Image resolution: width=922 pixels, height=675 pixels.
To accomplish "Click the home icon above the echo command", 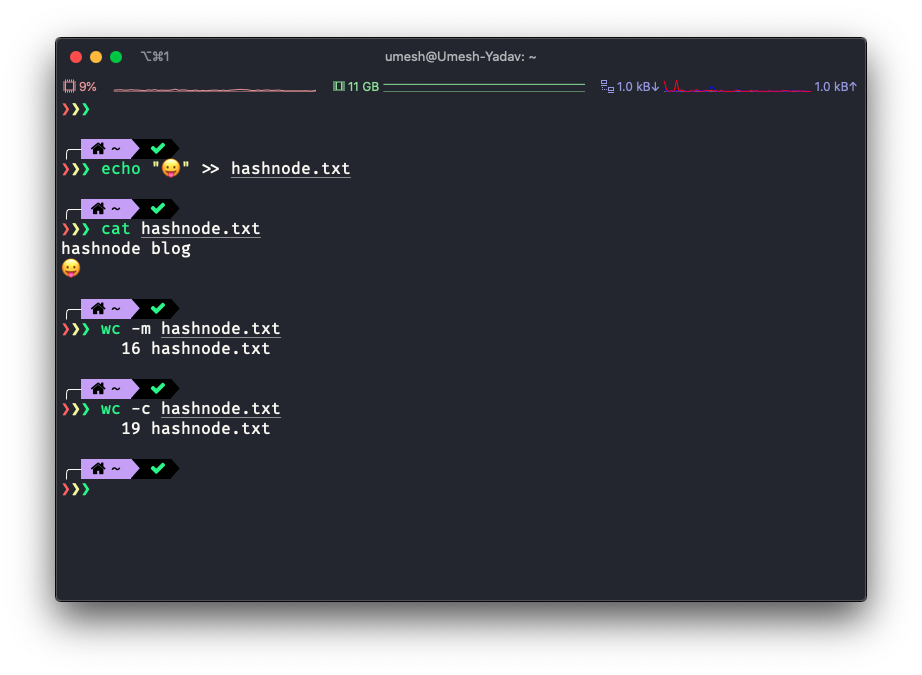I will coord(98,149).
